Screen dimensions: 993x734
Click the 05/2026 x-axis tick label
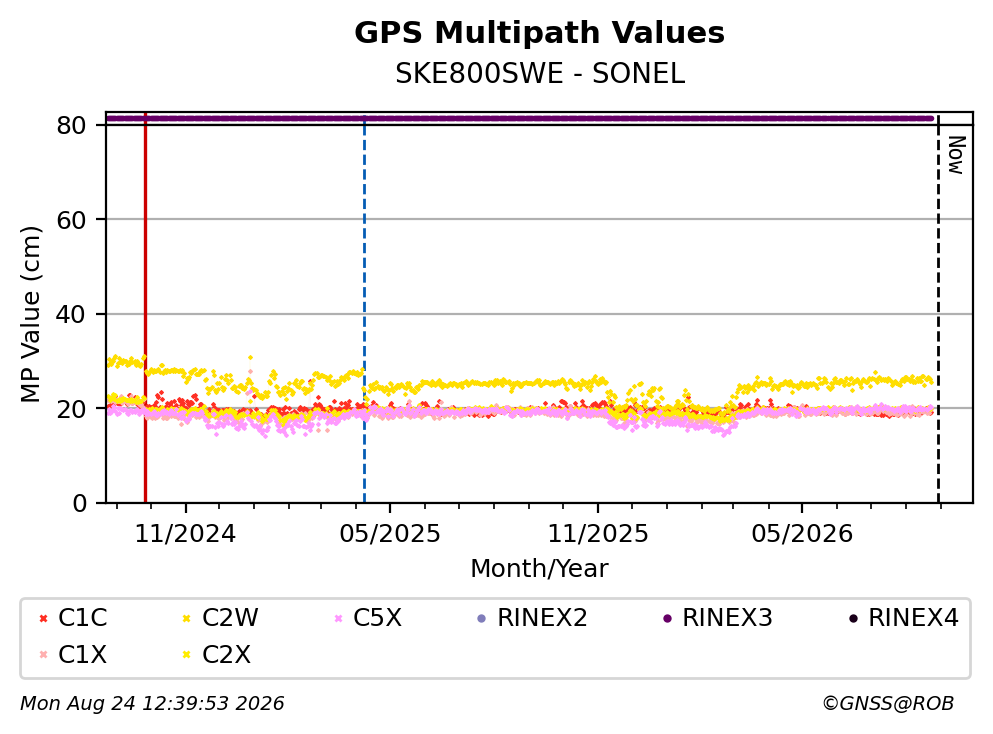coord(802,534)
